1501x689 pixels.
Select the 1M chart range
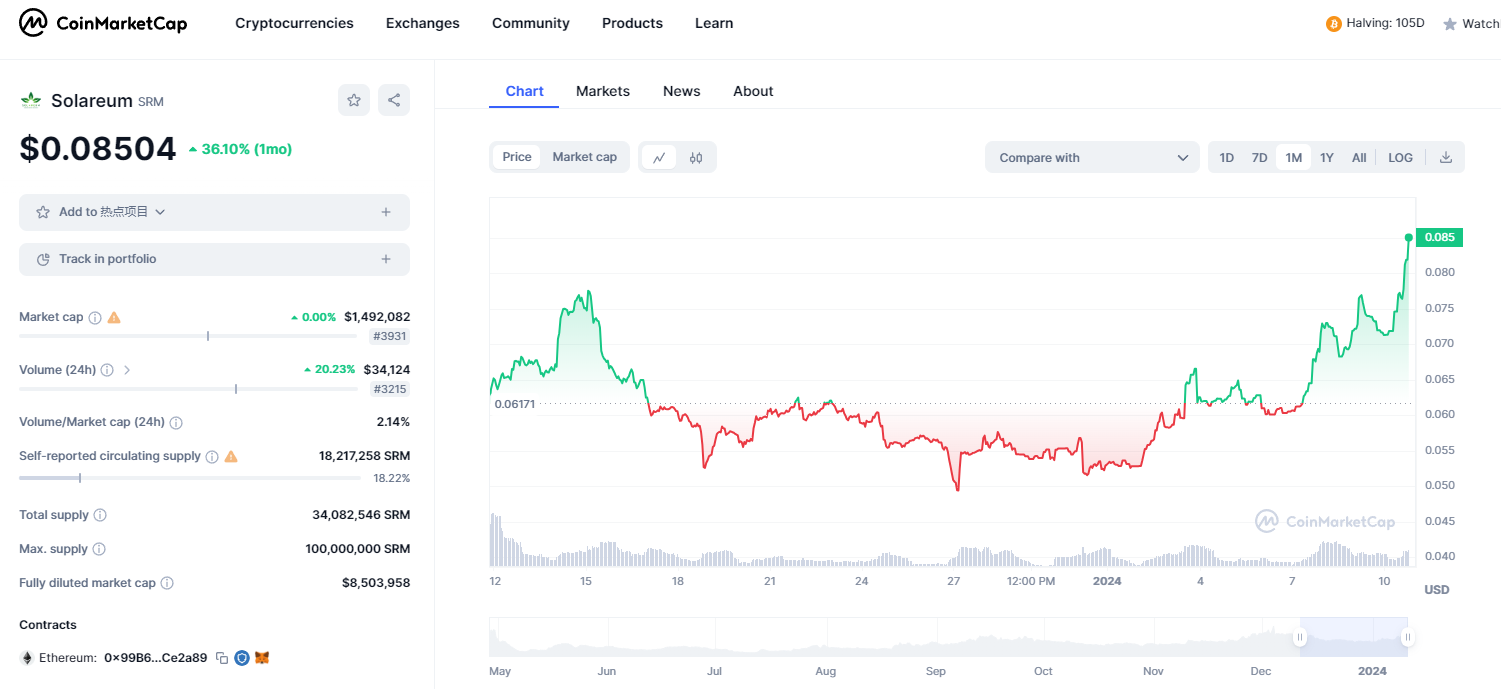point(1294,158)
